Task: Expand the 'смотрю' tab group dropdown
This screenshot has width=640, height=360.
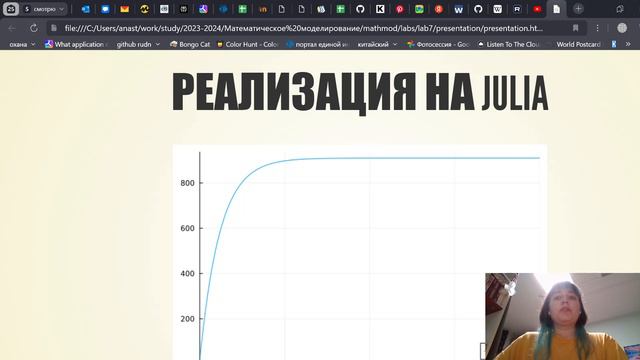Action: pyautogui.click(x=44, y=9)
